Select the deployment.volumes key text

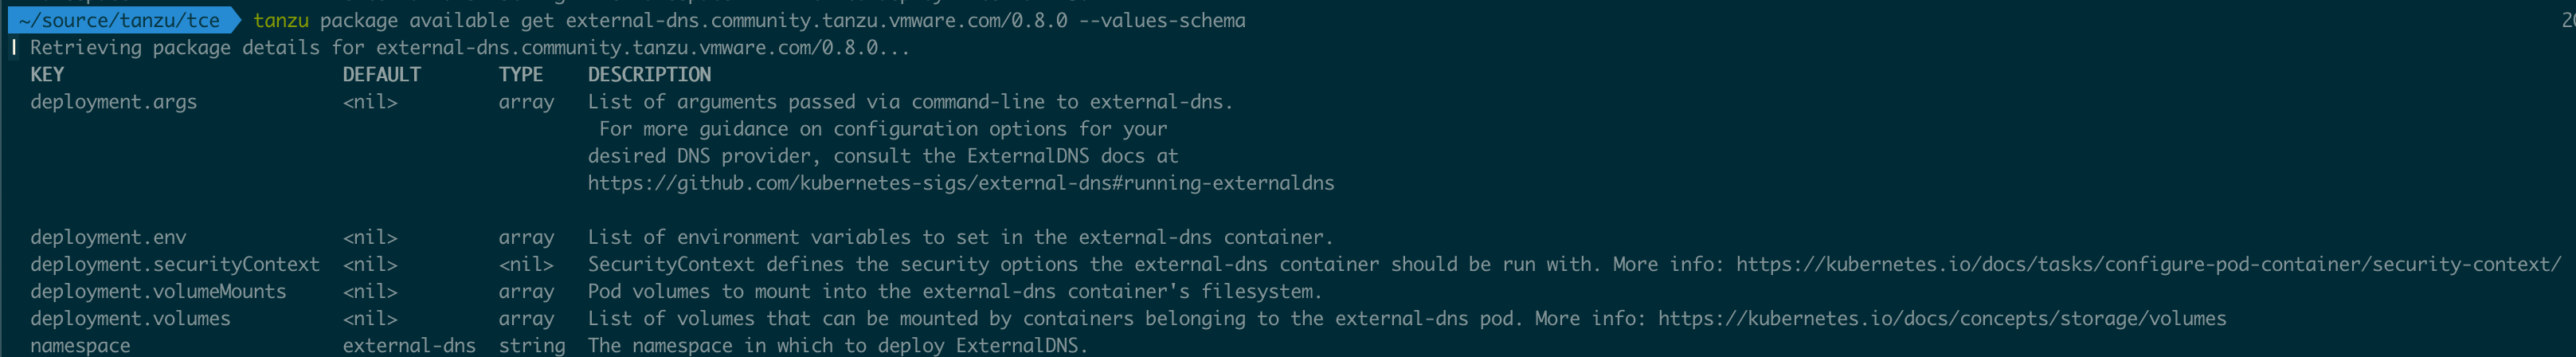click(x=130, y=318)
